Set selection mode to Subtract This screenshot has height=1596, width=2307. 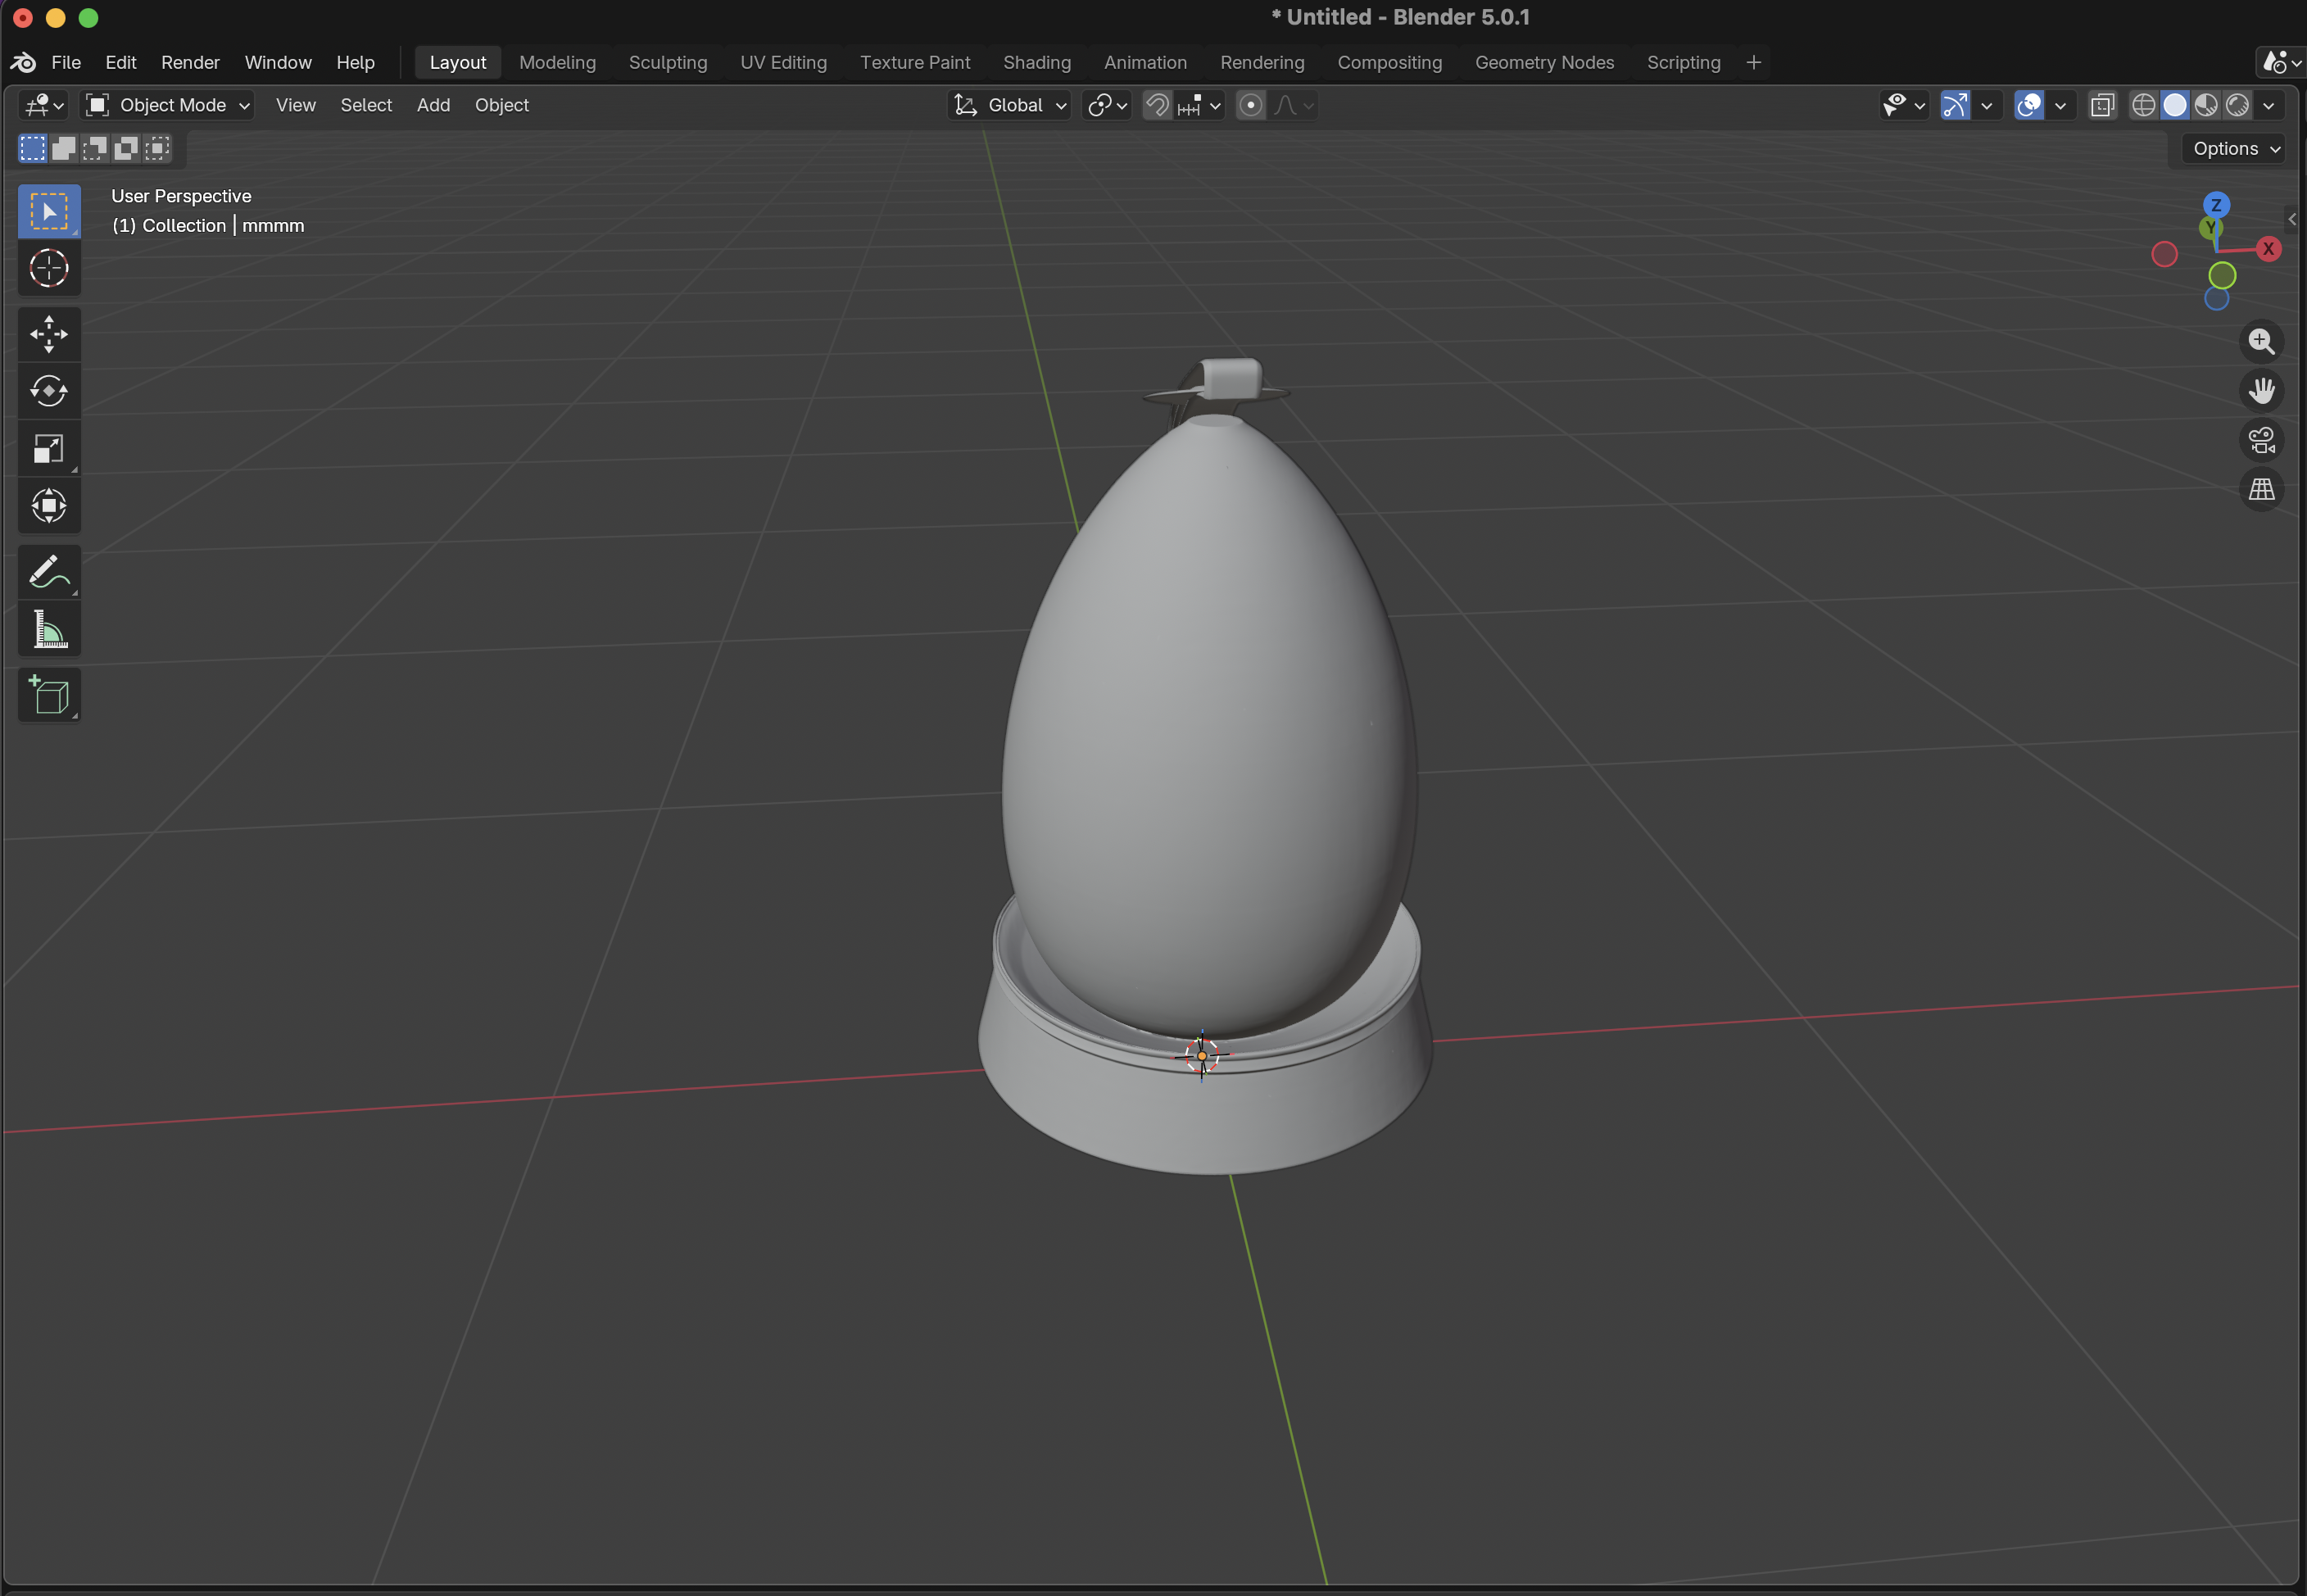94,148
